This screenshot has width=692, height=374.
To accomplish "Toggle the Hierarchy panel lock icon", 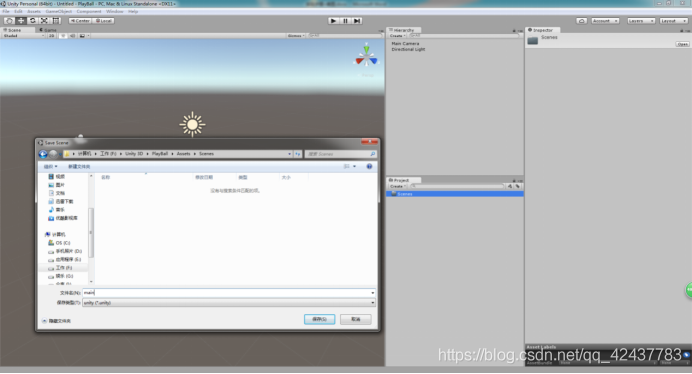I will tap(514, 30).
